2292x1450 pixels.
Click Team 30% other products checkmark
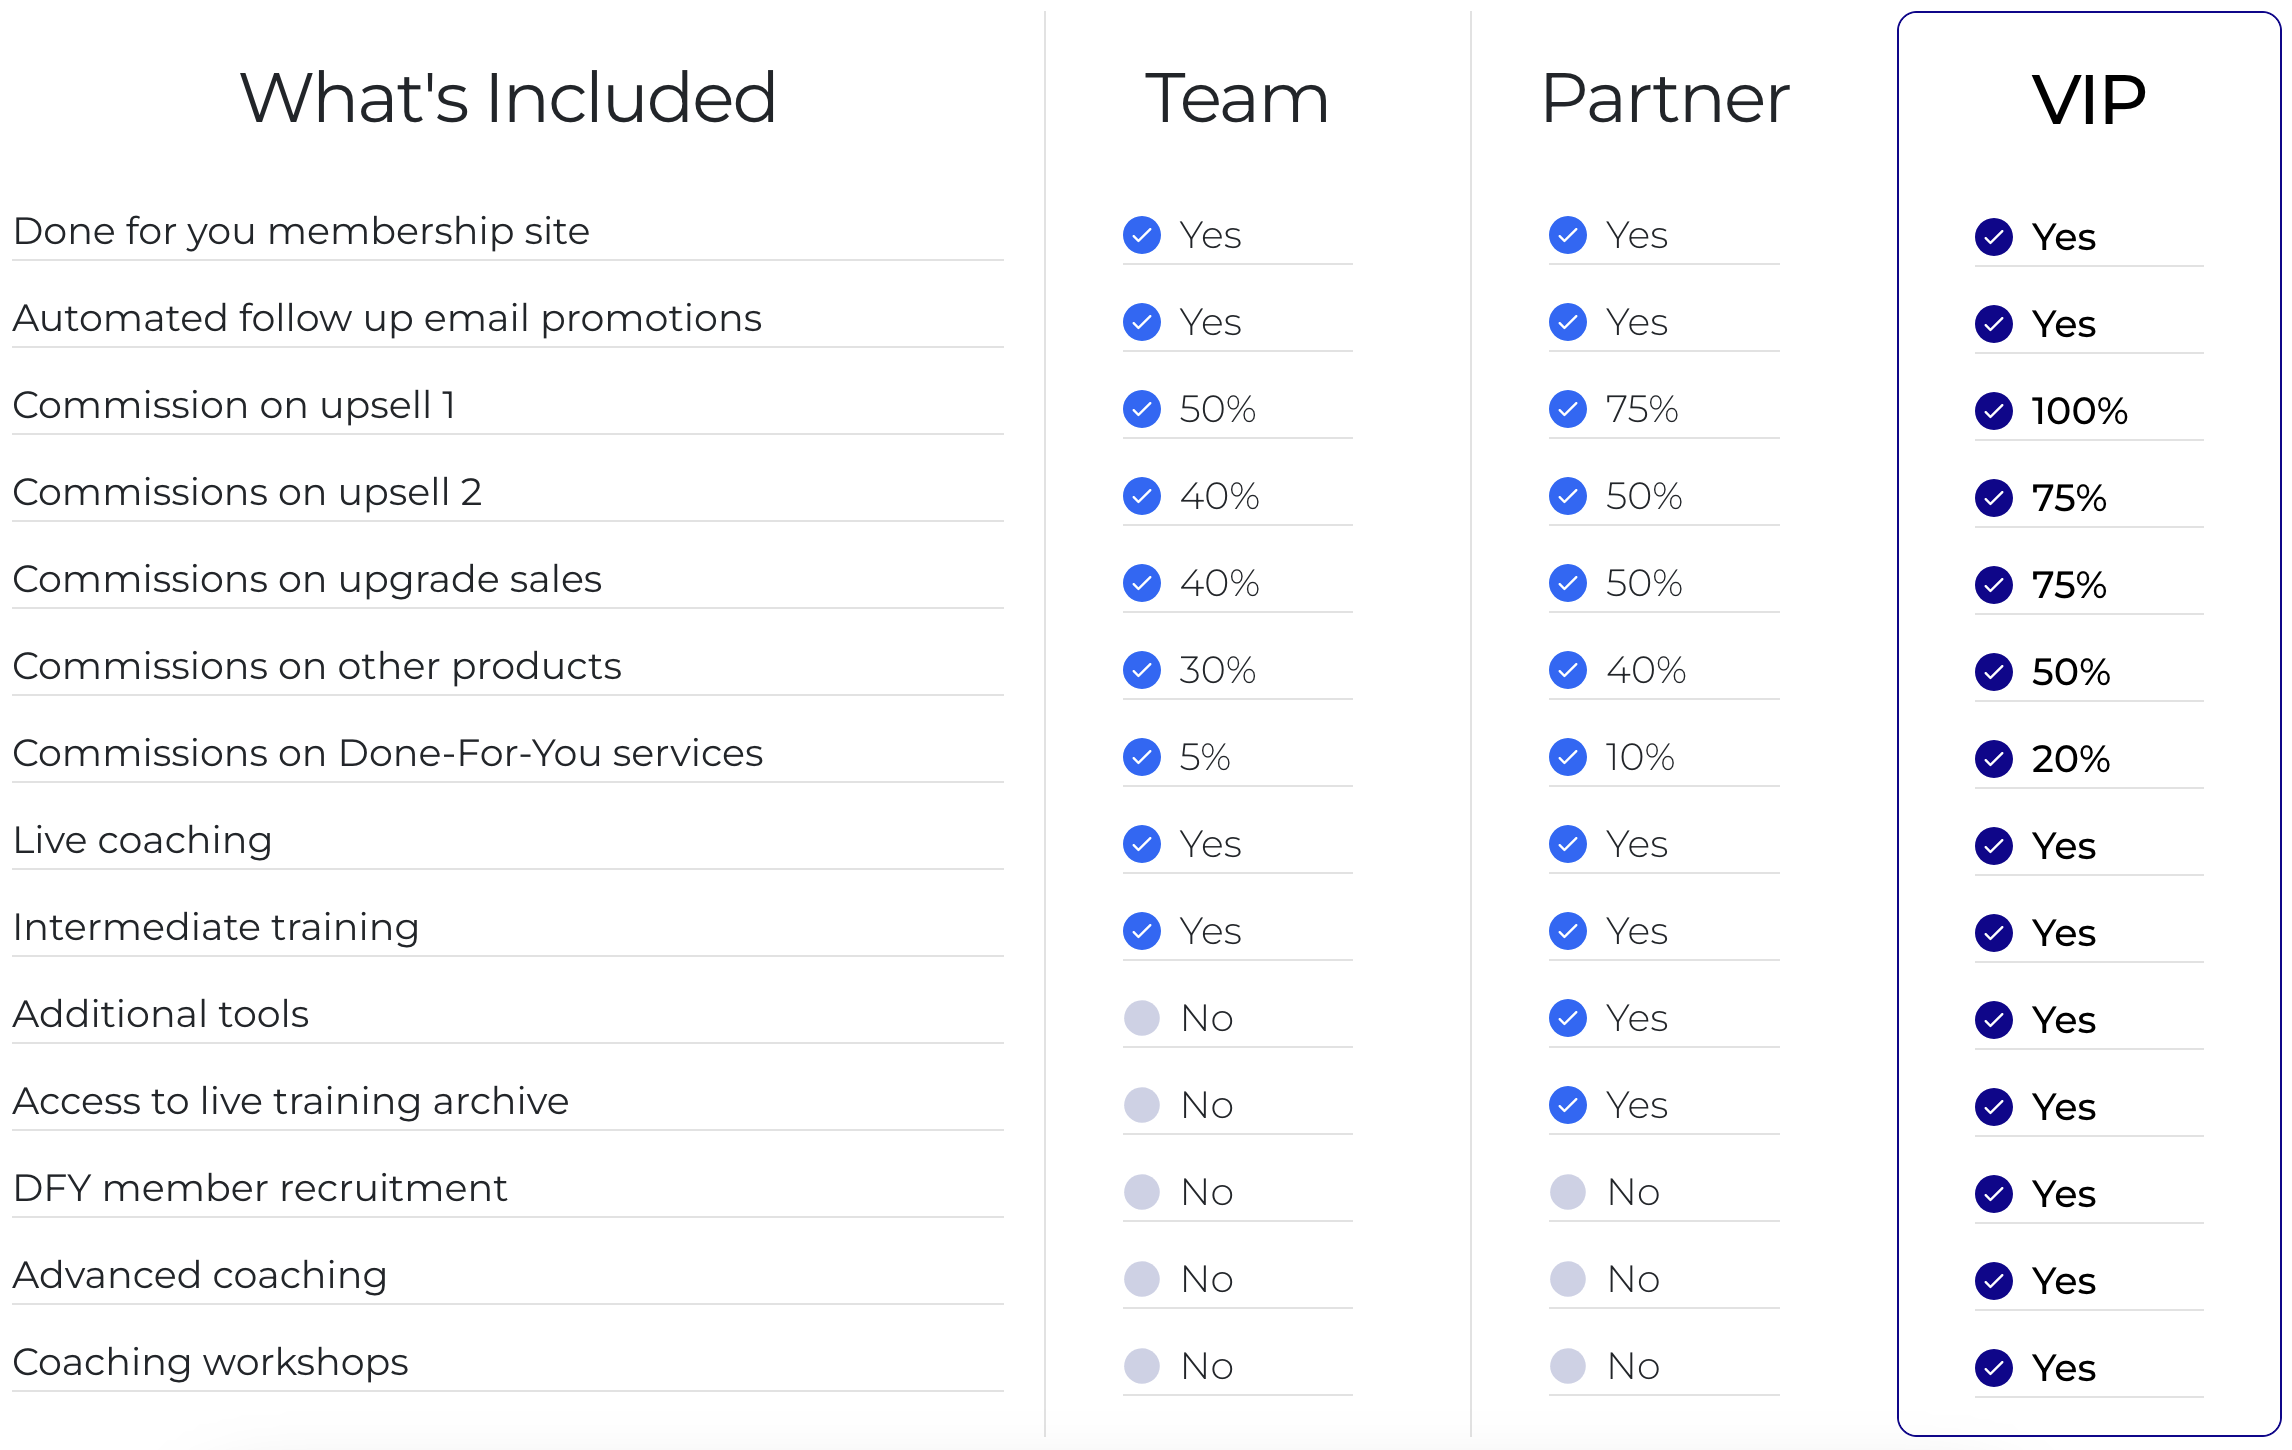click(x=1141, y=670)
